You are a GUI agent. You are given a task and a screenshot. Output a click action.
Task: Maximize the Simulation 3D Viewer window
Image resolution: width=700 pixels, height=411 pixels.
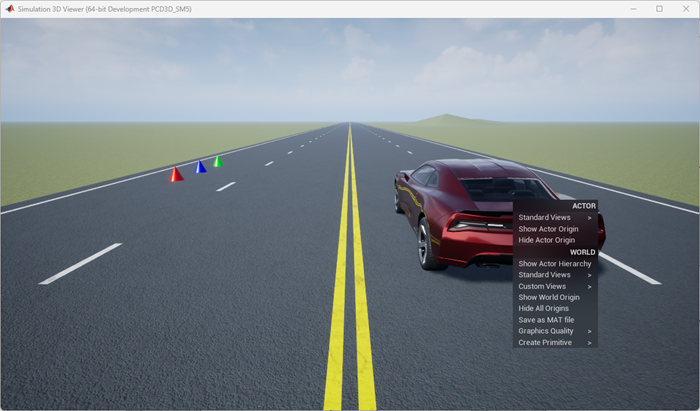click(659, 9)
